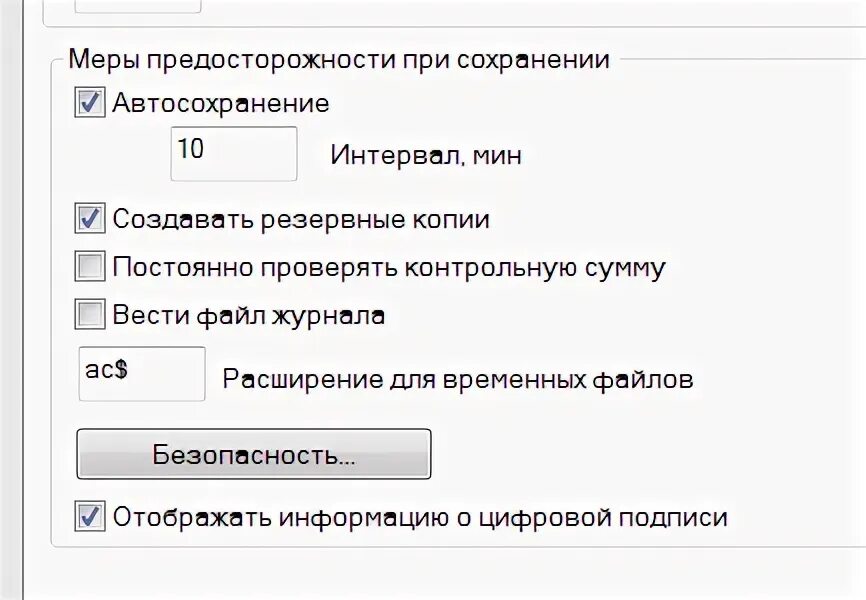Image resolution: width=866 pixels, height=600 pixels.
Task: Click Отображать информацию о цифровой подписи text
Action: click(420, 517)
